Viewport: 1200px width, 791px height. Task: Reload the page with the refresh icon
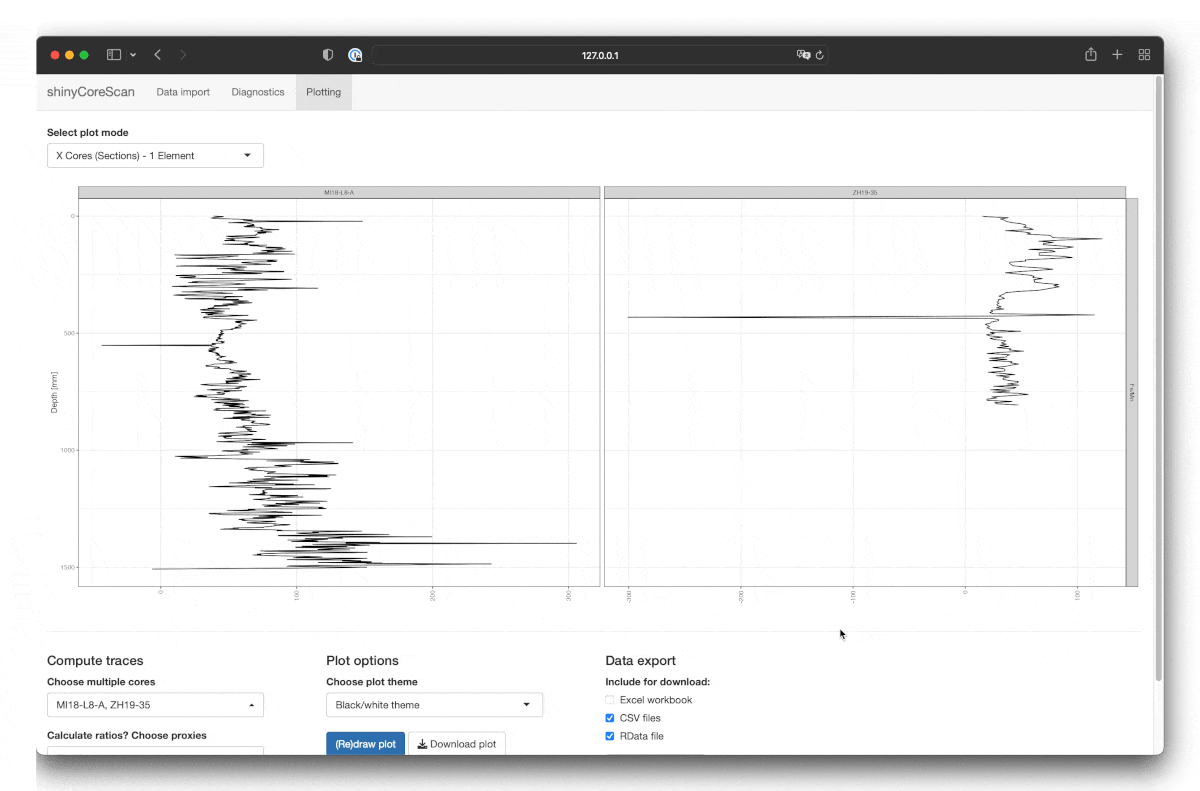(x=820, y=55)
